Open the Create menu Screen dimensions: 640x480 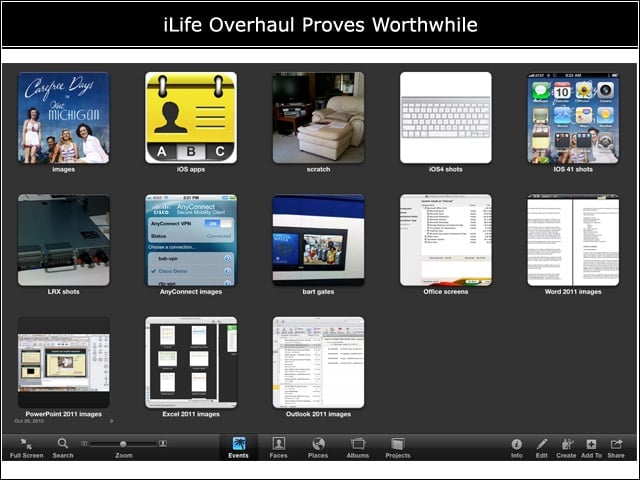(567, 448)
